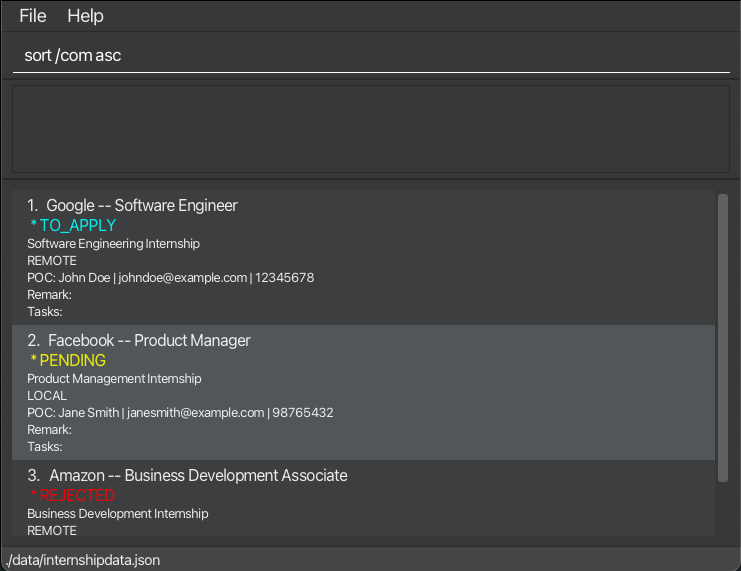
Task: Click the REJECTED status label
Action: (x=72, y=496)
